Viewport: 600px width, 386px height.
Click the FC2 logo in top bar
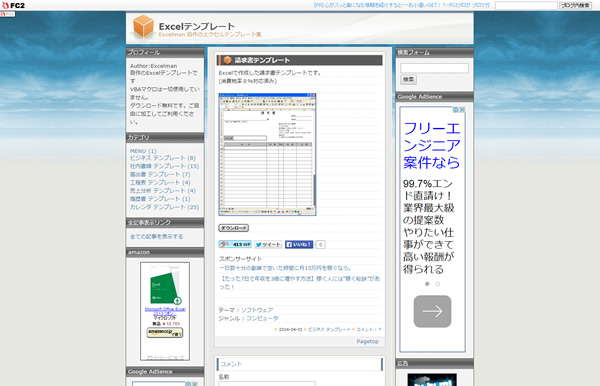tap(13, 5)
